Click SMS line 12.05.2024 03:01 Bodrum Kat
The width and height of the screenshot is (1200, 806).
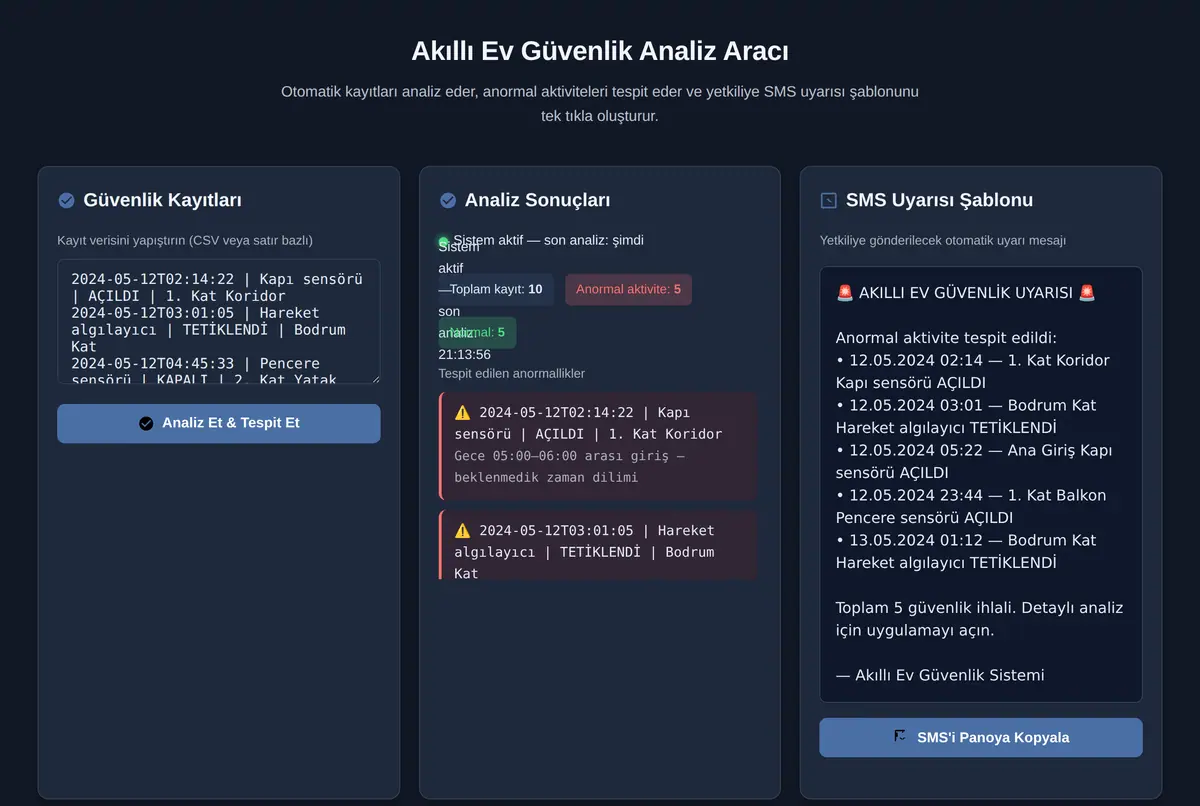pyautogui.click(x=966, y=416)
